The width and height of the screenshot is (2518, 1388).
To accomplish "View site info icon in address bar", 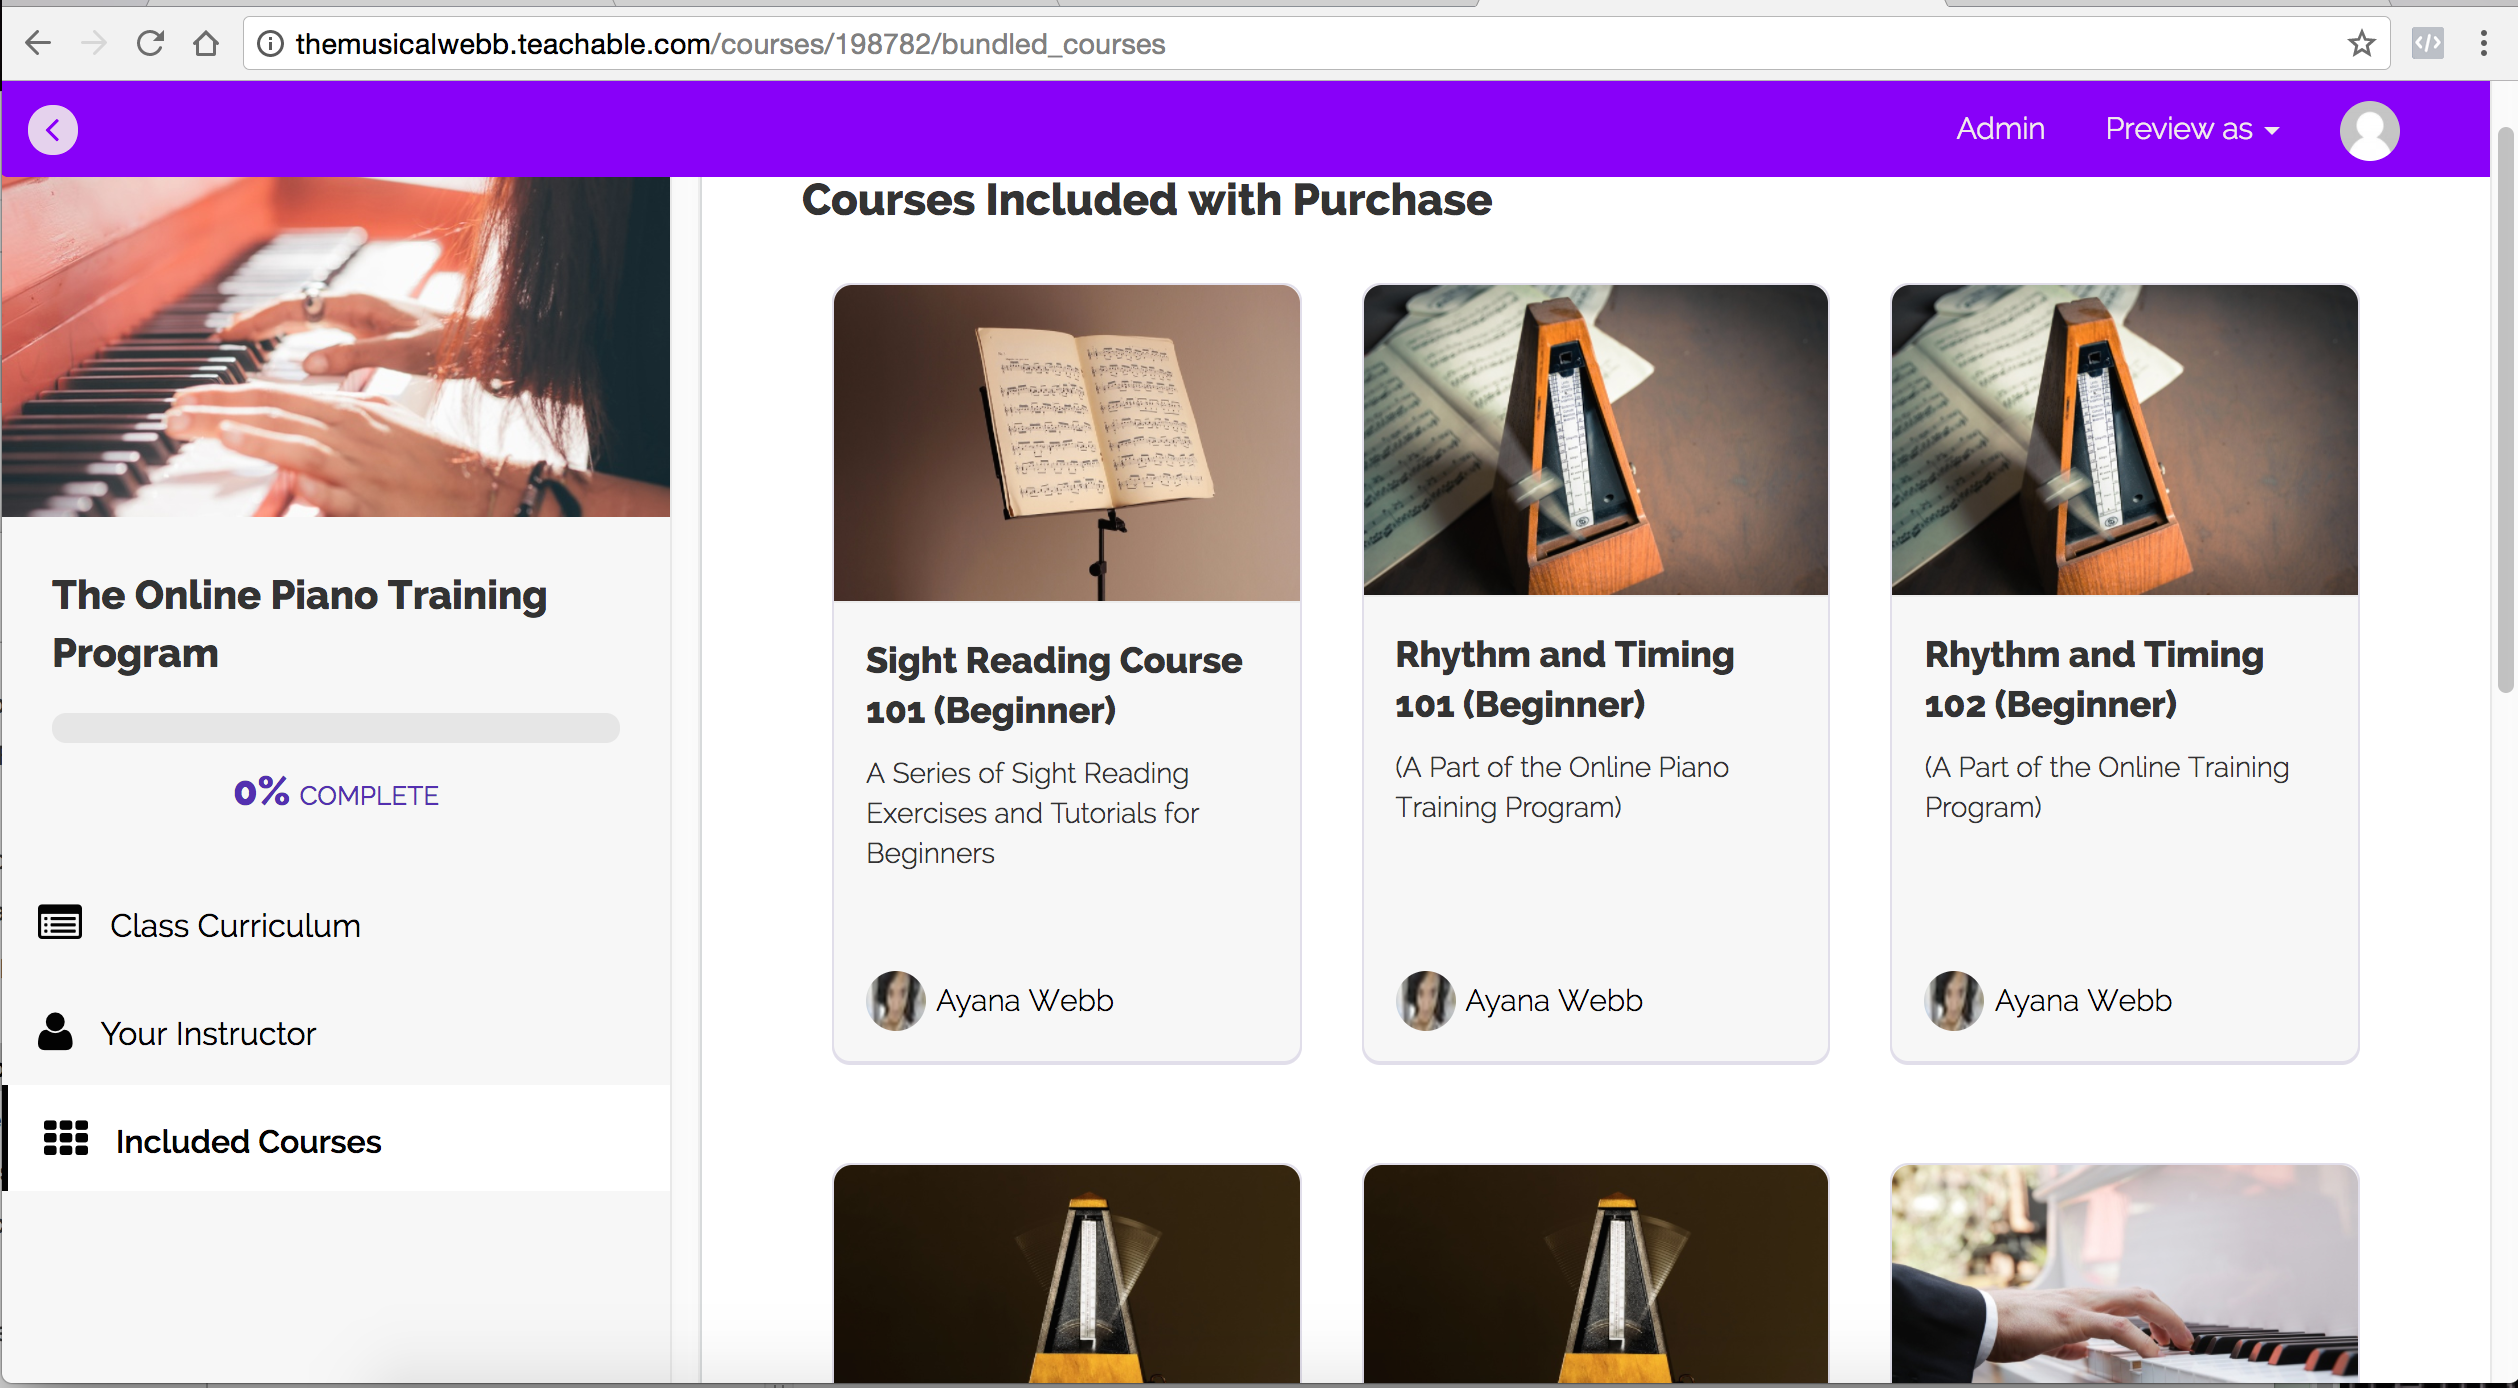I will (270, 44).
